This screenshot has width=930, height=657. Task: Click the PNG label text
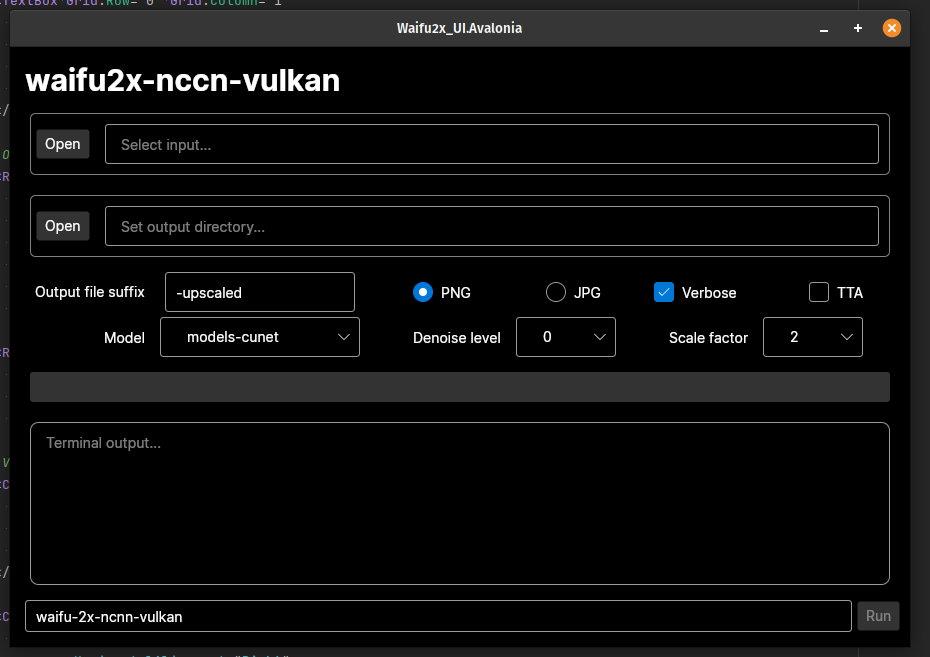(456, 292)
